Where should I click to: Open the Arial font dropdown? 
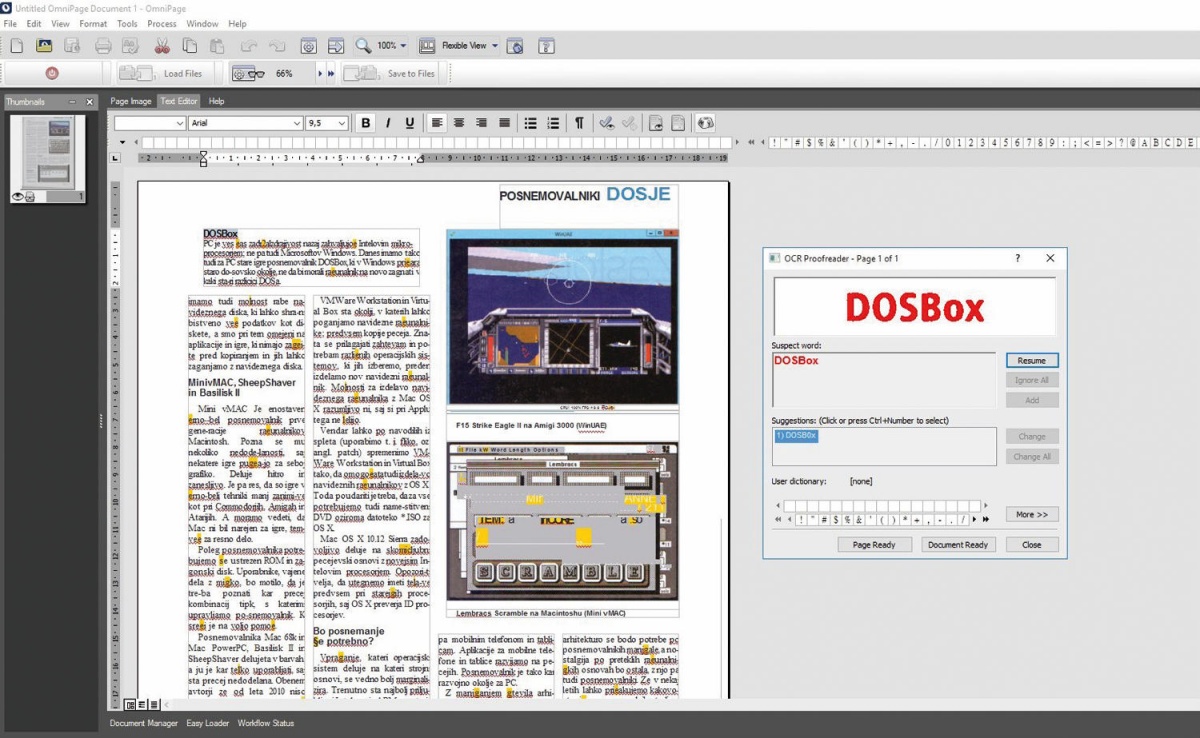pos(297,123)
